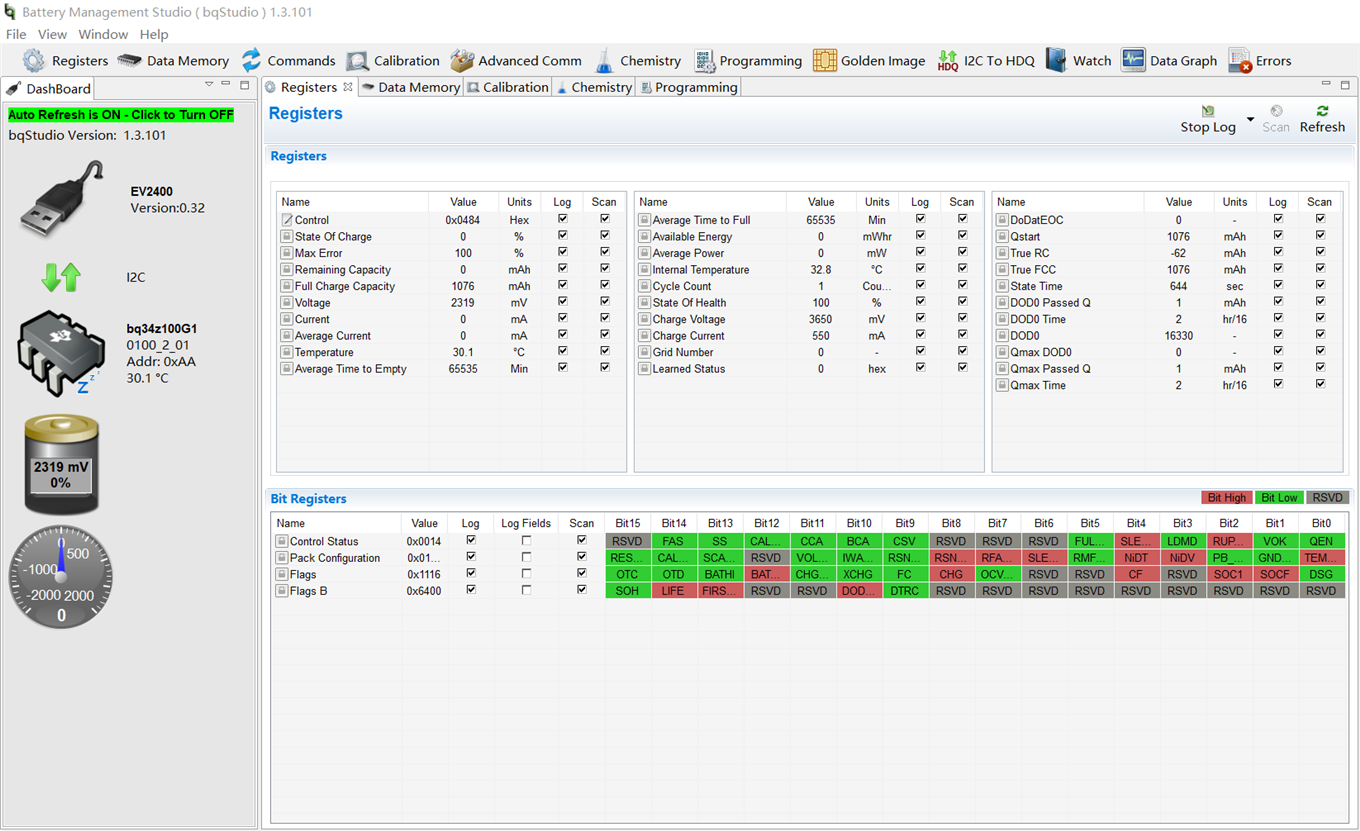Click the EV2400 USB adapter icon
This screenshot has width=1360, height=831.
coord(62,199)
